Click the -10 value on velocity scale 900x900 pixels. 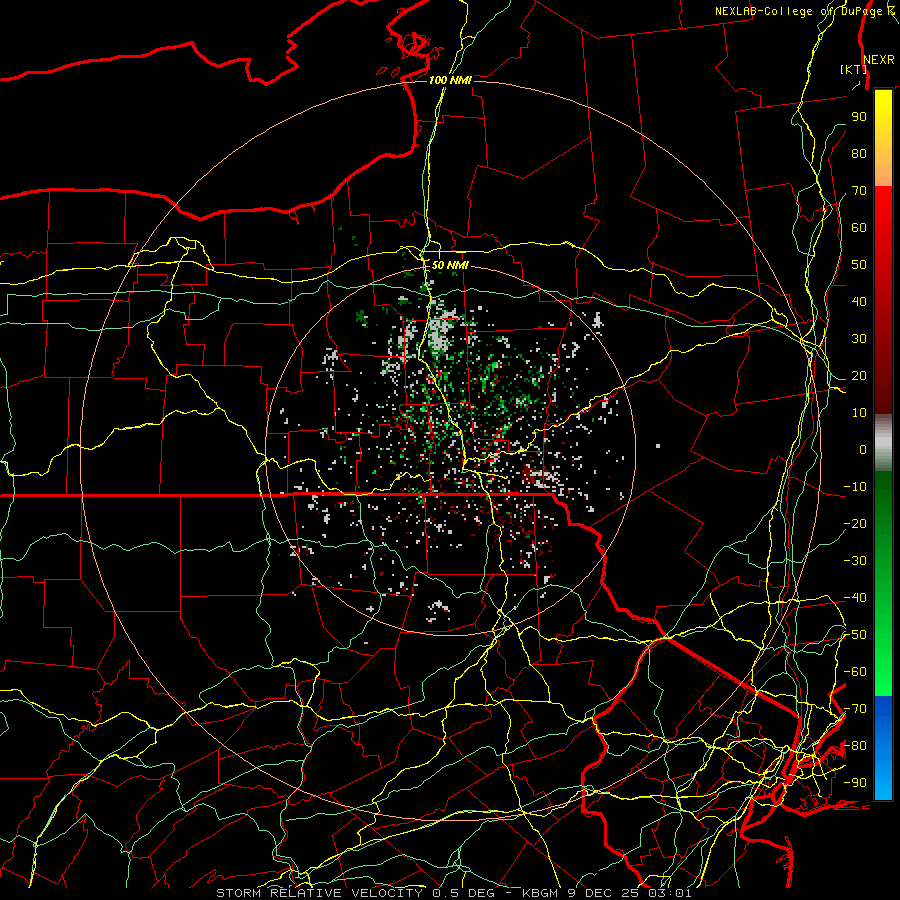click(x=855, y=487)
